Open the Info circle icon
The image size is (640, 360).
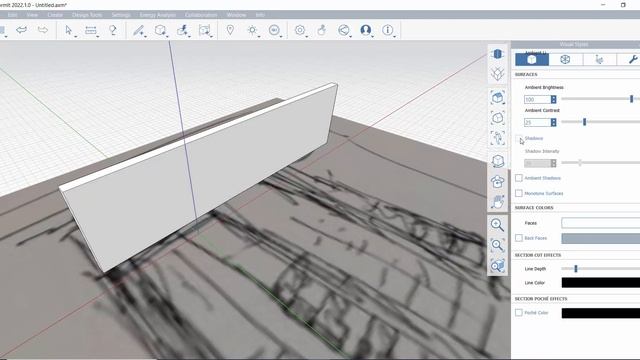pyautogui.click(x=387, y=30)
